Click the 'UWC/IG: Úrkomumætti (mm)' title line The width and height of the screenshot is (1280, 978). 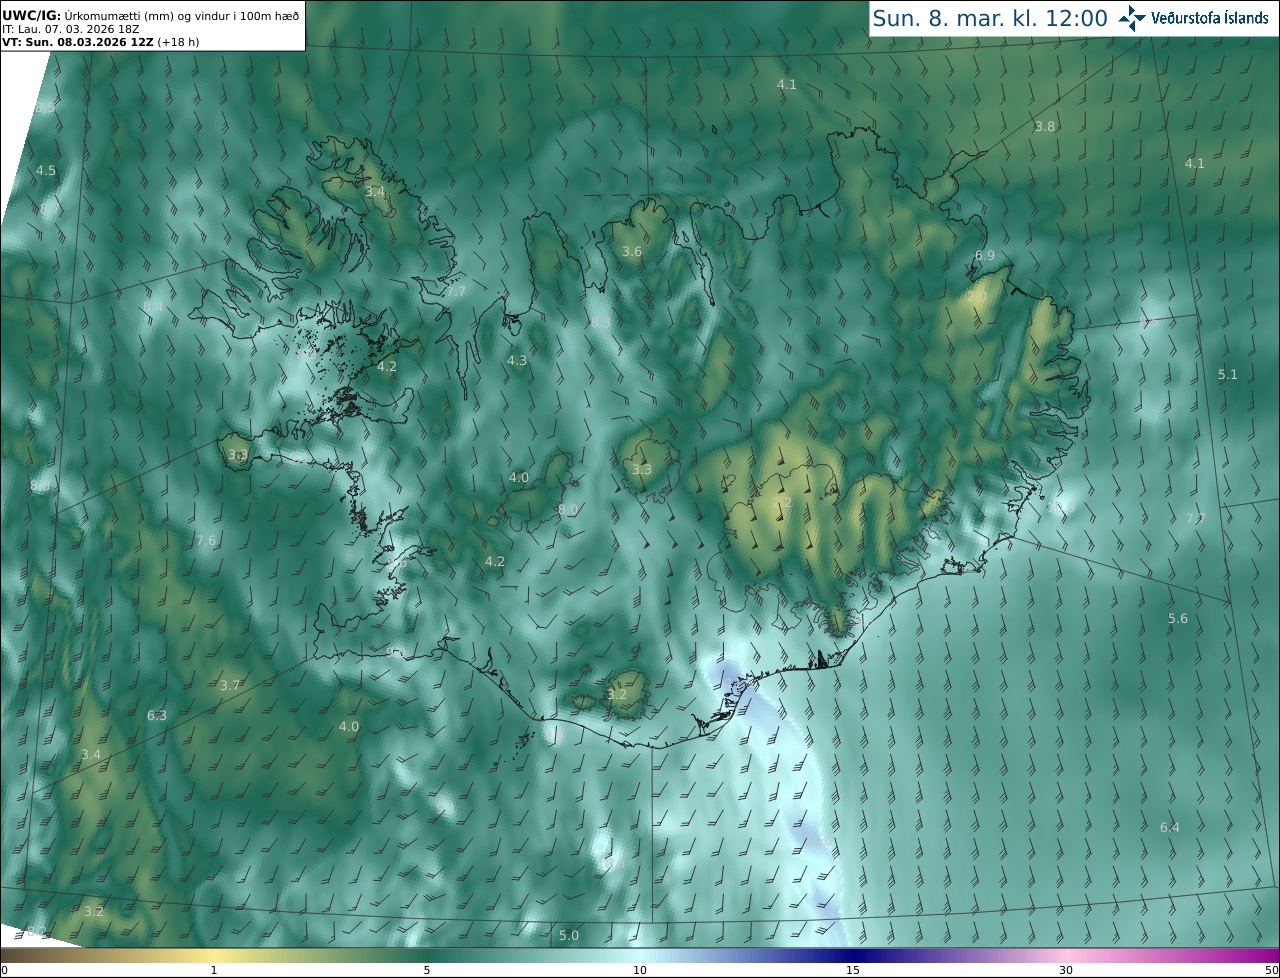151,15
